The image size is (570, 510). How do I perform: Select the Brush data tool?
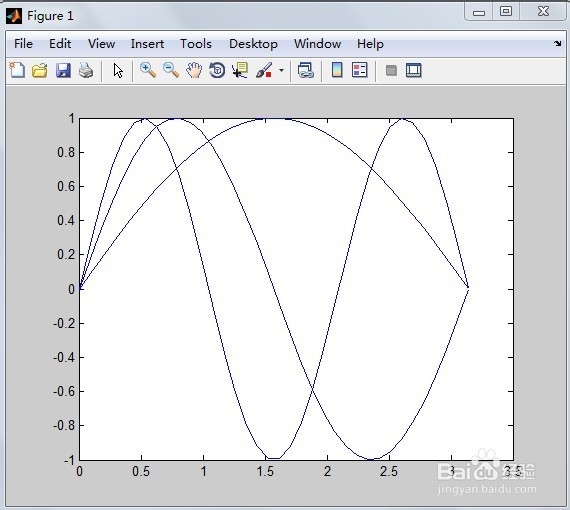pos(264,70)
